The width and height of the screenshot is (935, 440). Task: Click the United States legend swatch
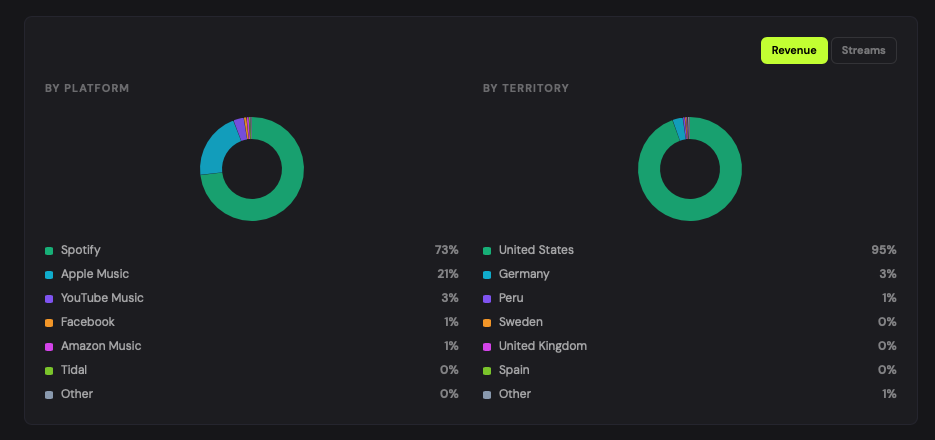(x=487, y=250)
